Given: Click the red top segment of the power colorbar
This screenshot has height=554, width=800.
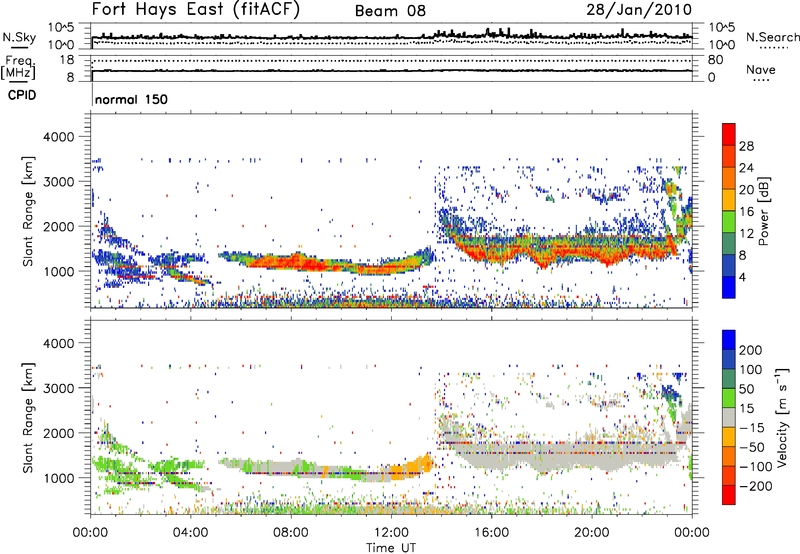Looking at the screenshot, I should pyautogui.click(x=729, y=134).
